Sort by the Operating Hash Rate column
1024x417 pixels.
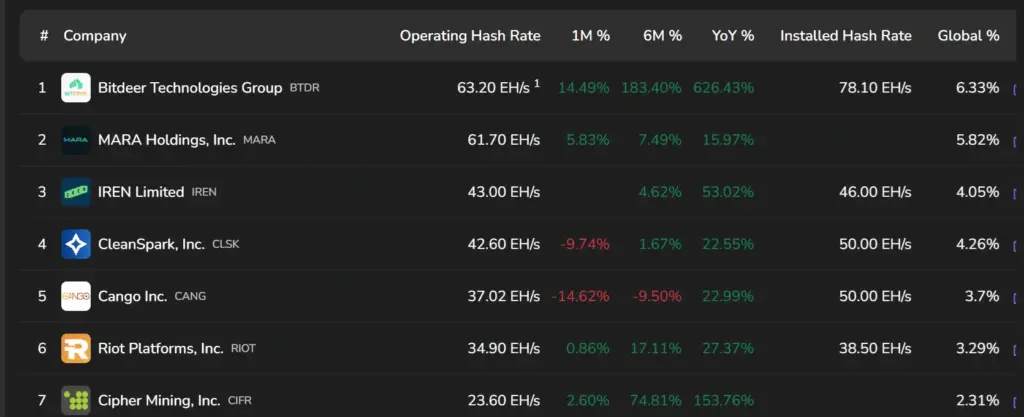(470, 36)
